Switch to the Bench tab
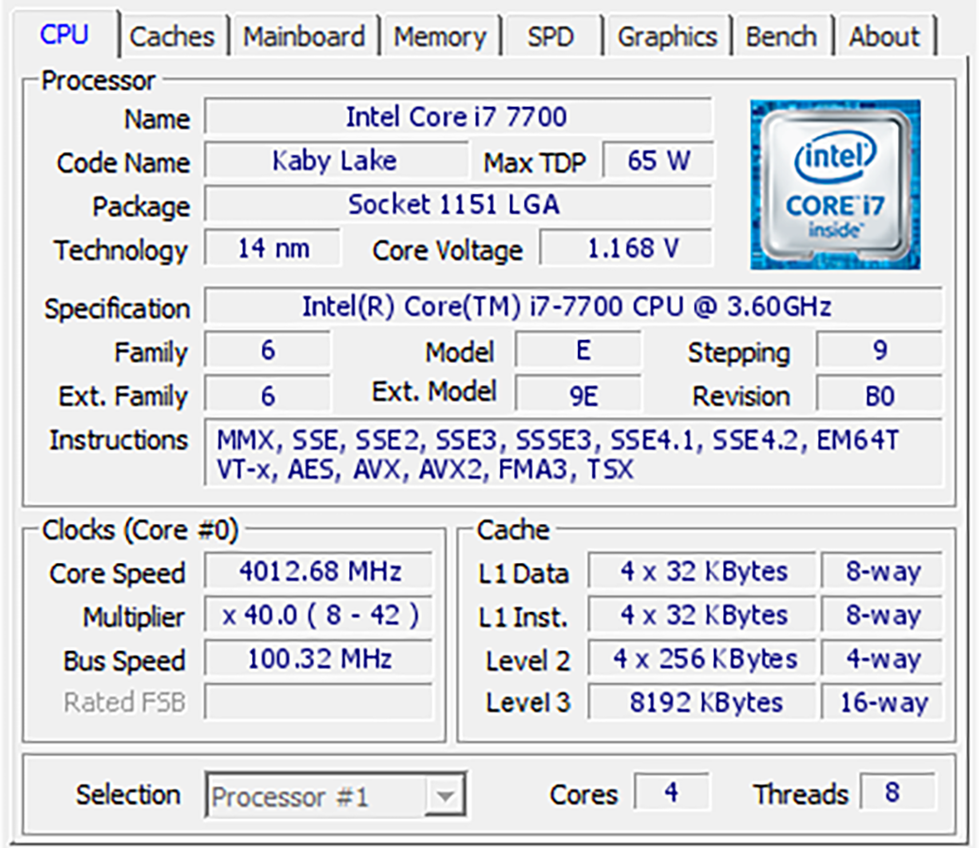The image size is (979, 848). (782, 36)
